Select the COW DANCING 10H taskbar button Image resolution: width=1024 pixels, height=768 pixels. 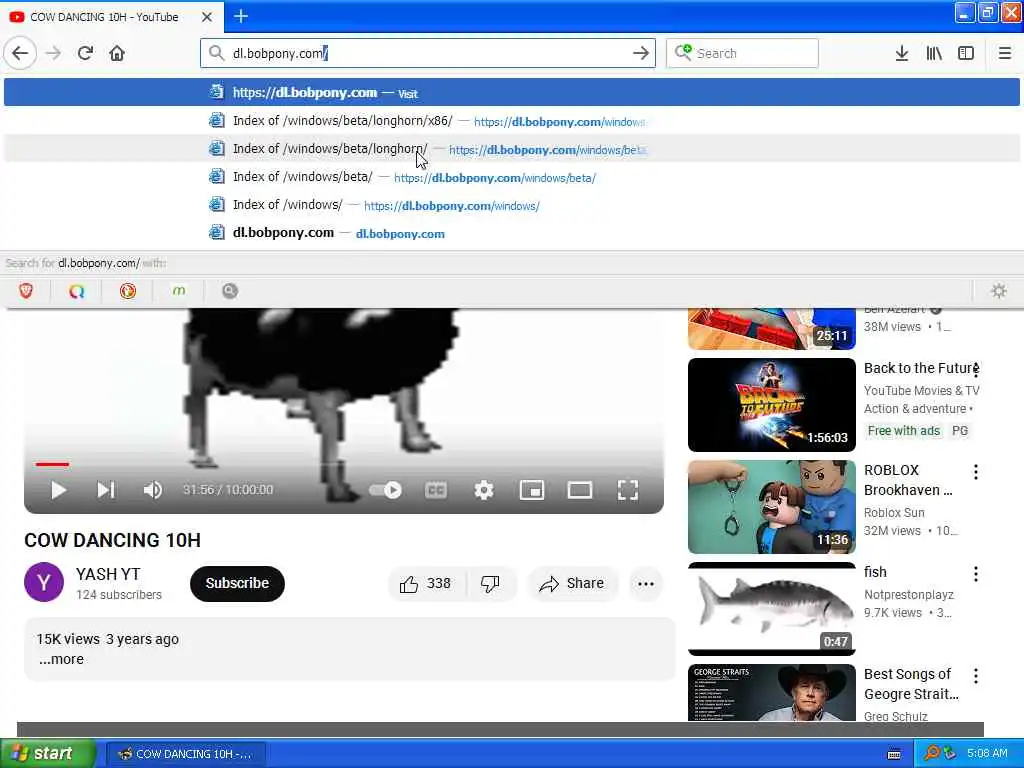click(x=185, y=754)
